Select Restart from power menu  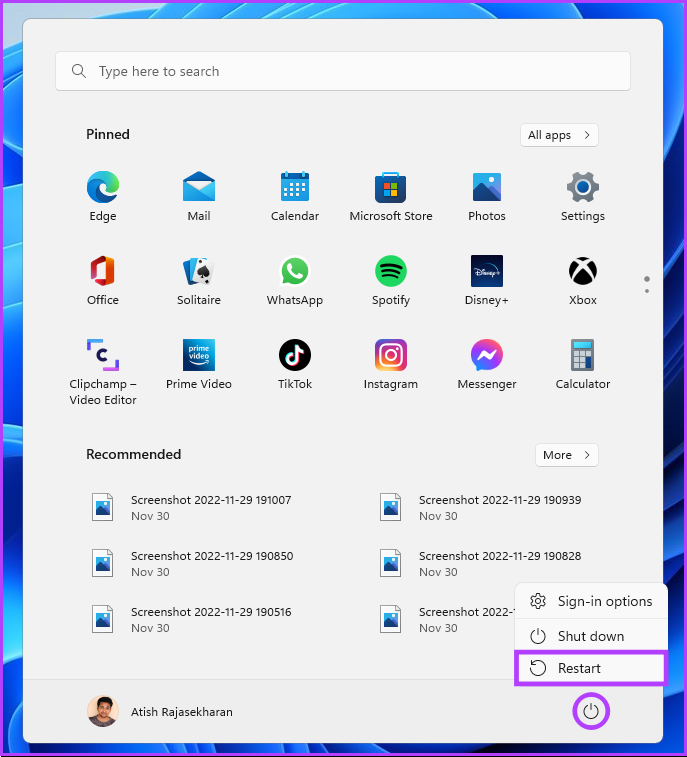[591, 668]
